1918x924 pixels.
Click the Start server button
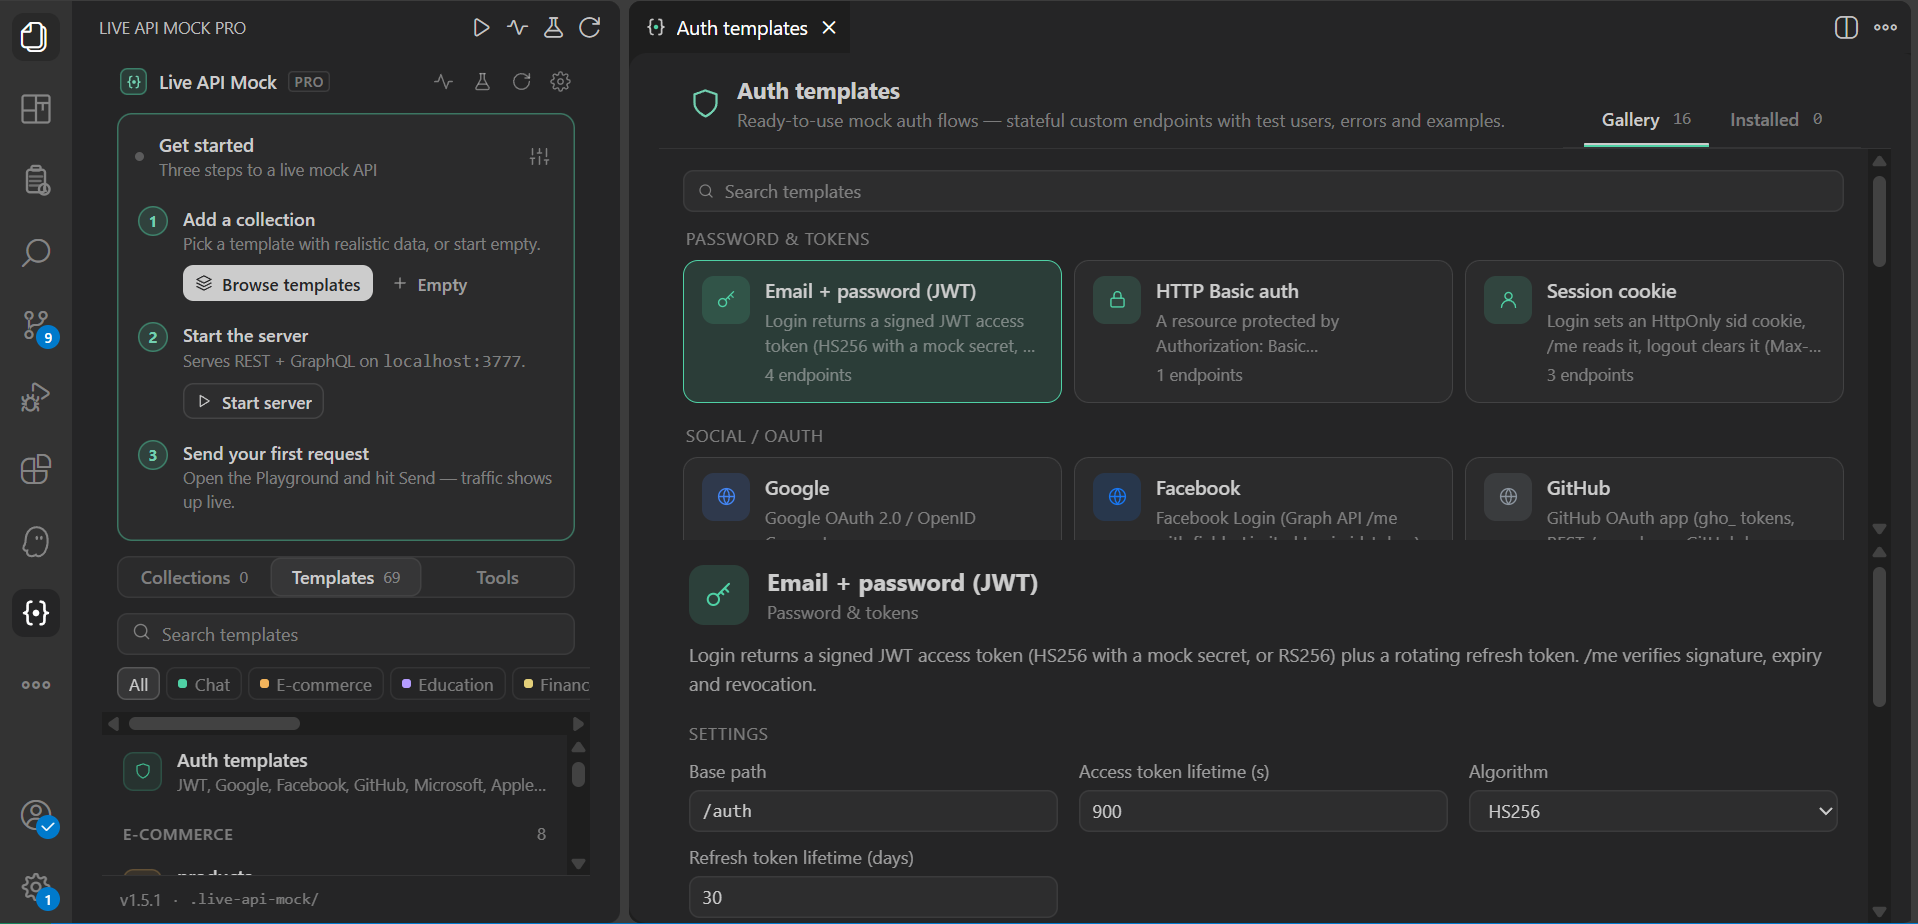pos(253,402)
